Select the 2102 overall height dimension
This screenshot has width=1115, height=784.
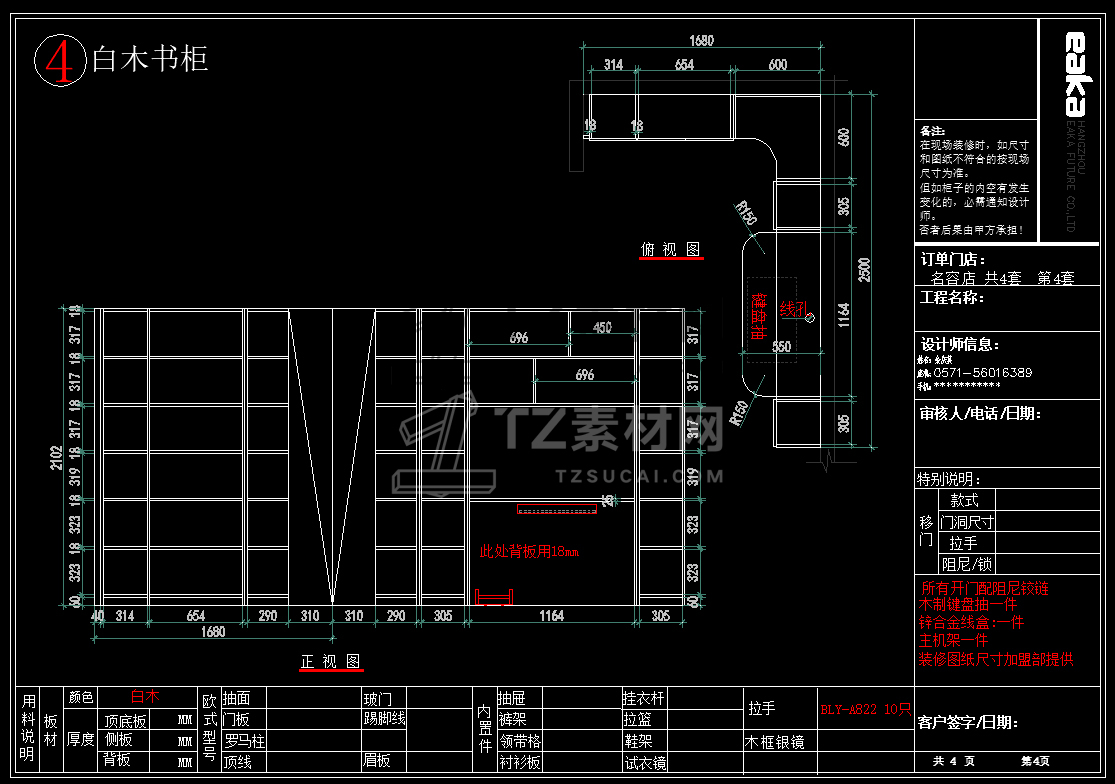(56, 458)
